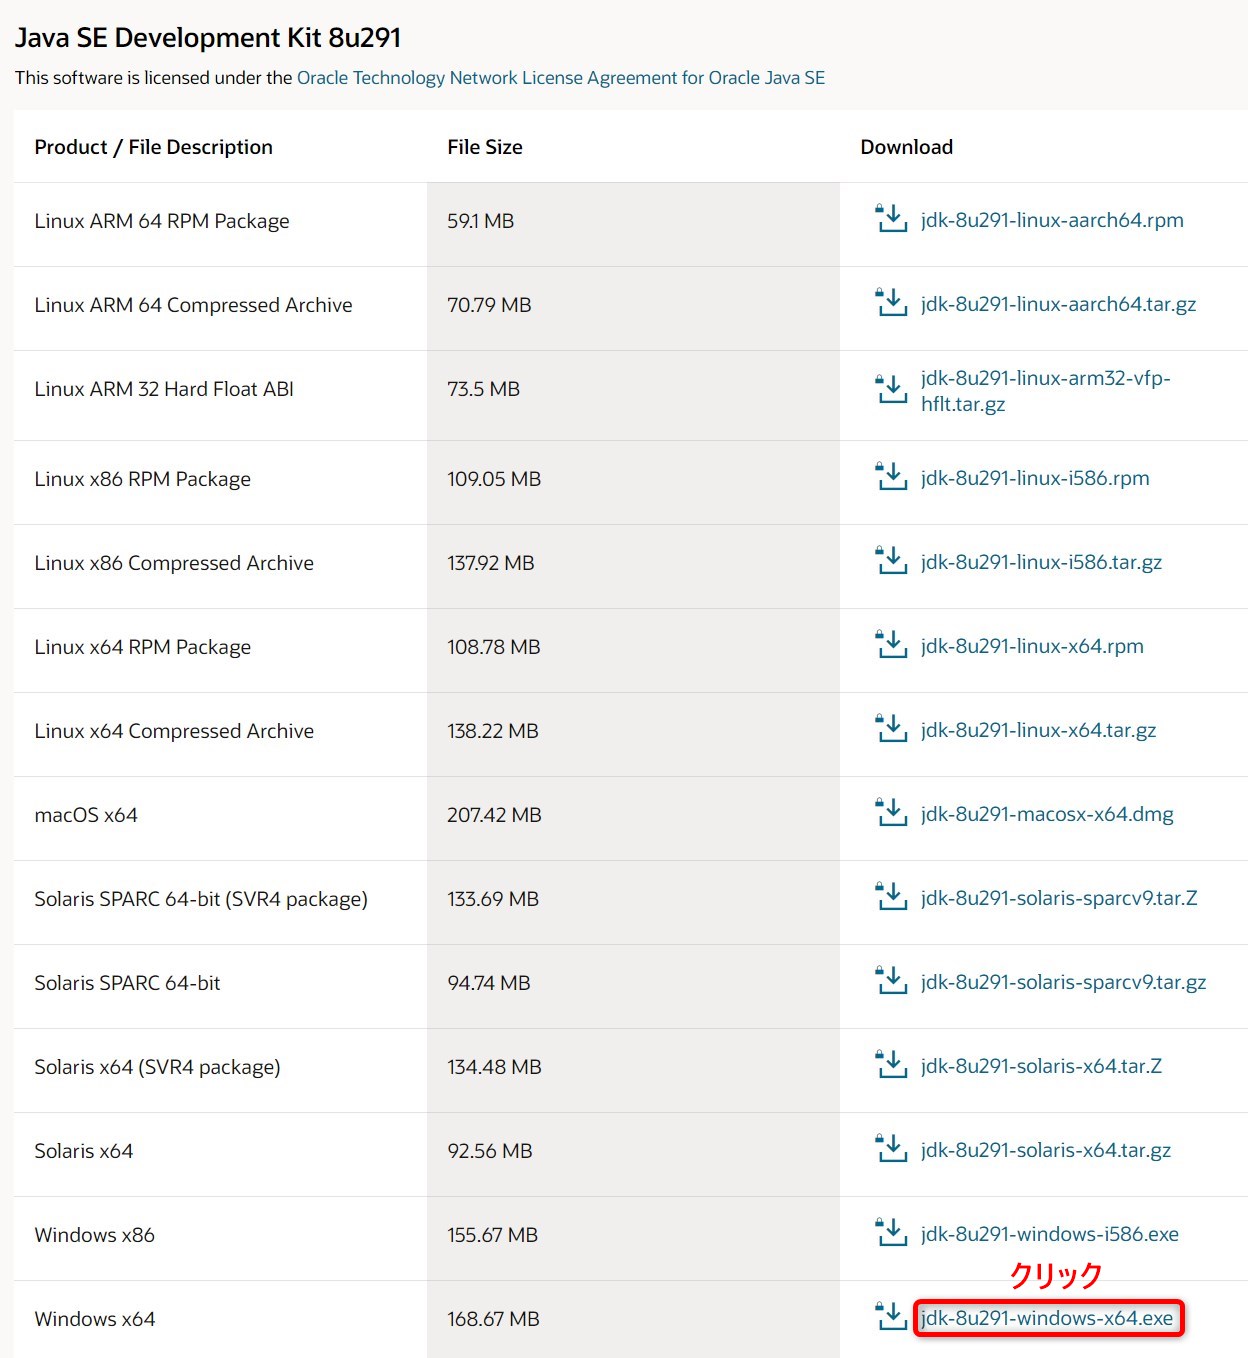Viewport: 1248px width, 1358px height.
Task: Click download icon for macOS x64 dmg
Action: (x=891, y=813)
